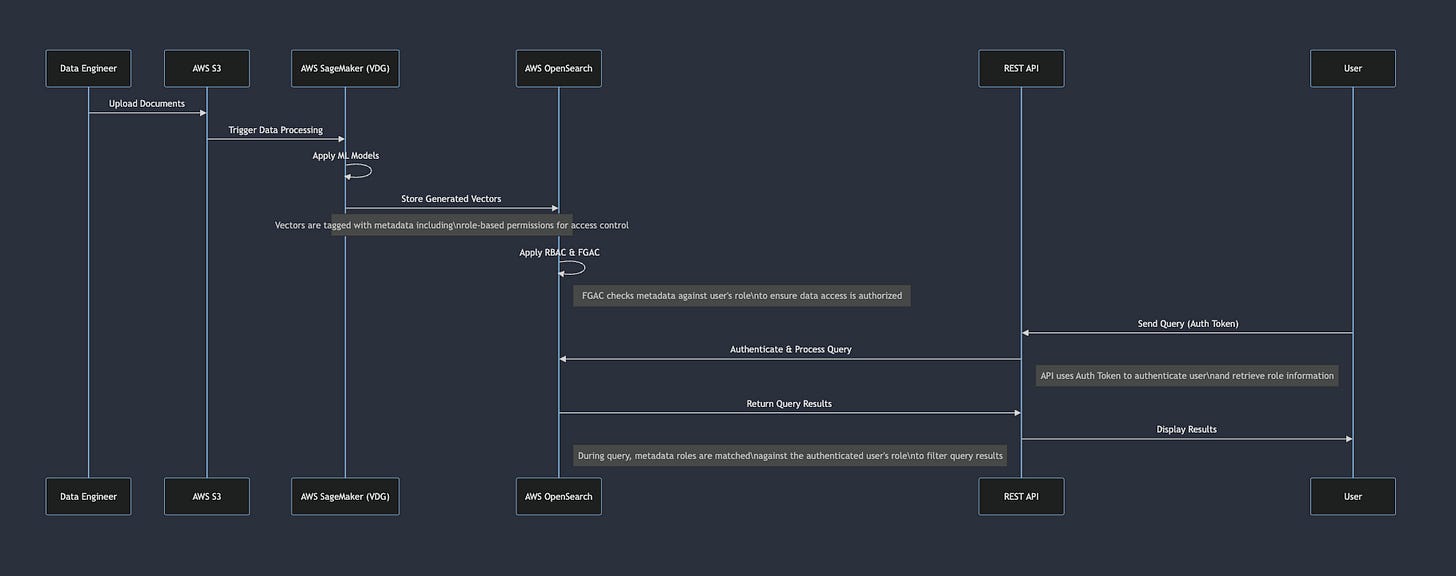Viewport: 1456px width, 576px height.
Task: Click the note 'During query, metadata roles are matched'
Action: coord(790,455)
